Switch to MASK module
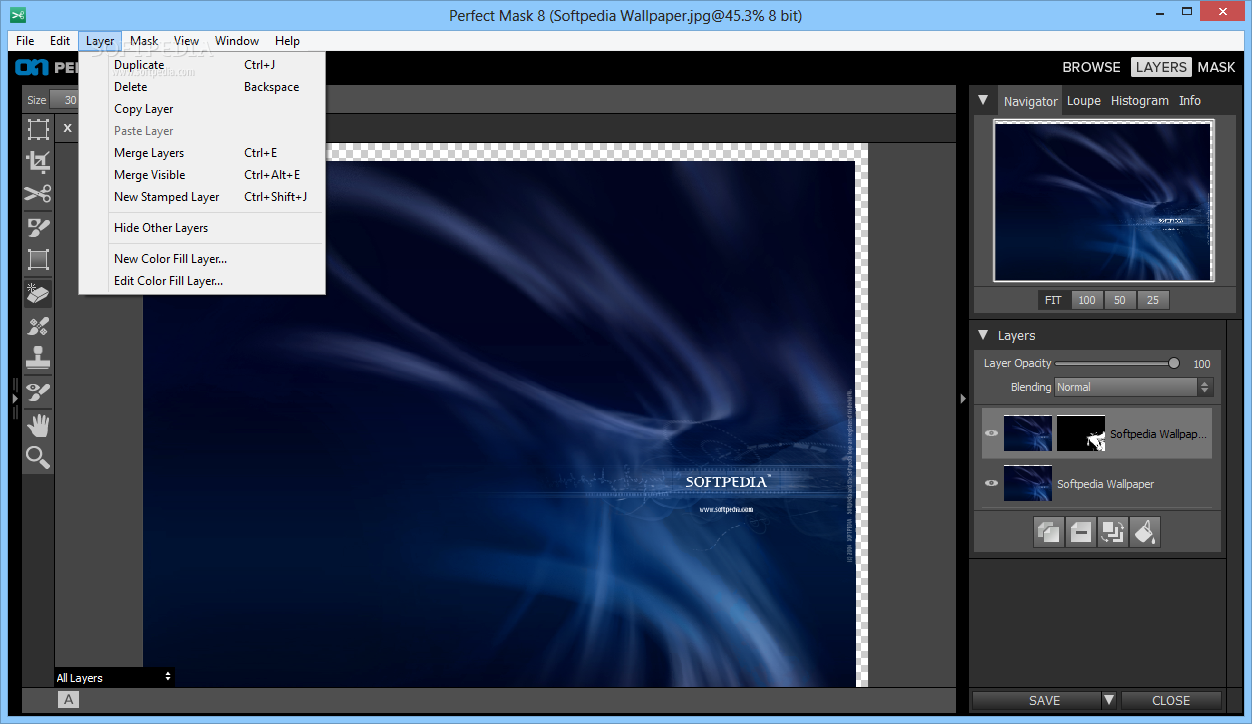 point(1216,67)
